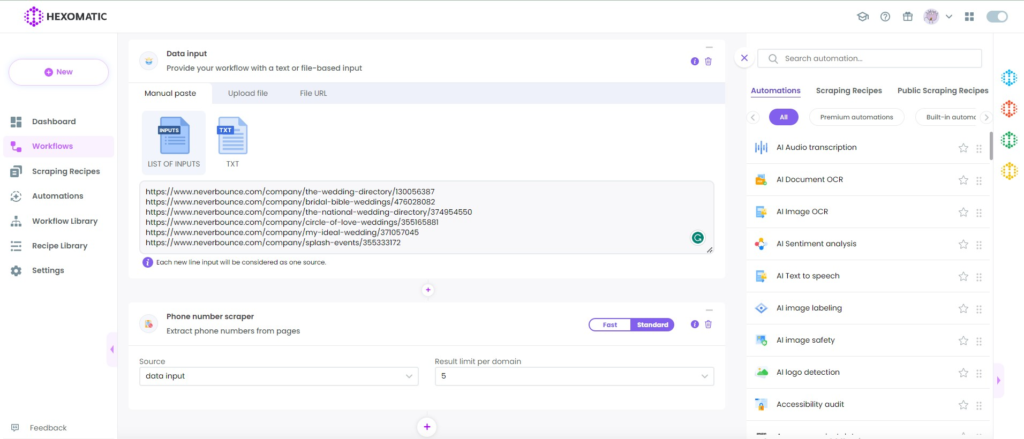Delete the Data input step
Image resolution: width=1024 pixels, height=439 pixels.
[x=708, y=61]
